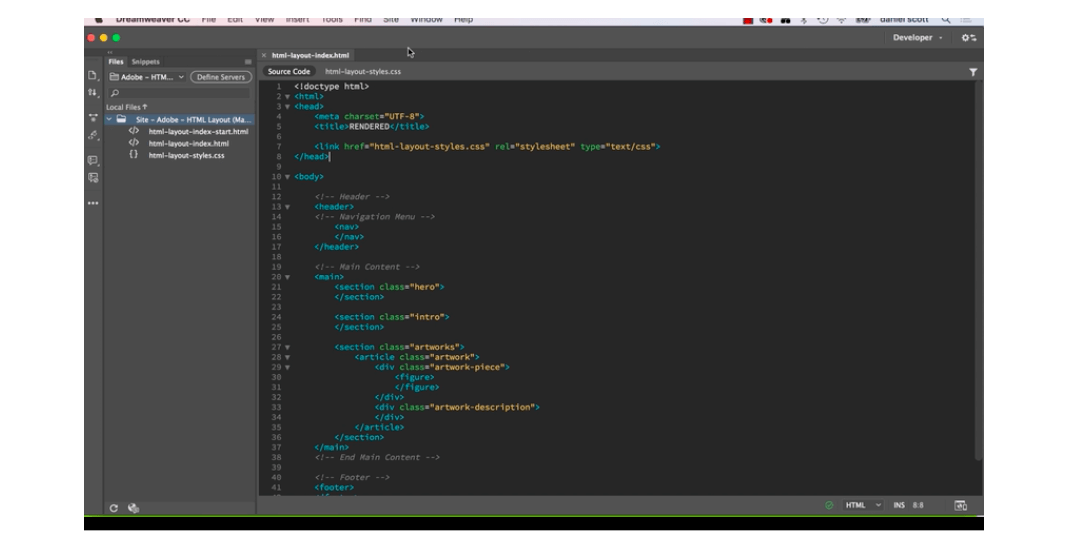Switch to the Files tab
This screenshot has width=1070, height=549.
[116, 61]
